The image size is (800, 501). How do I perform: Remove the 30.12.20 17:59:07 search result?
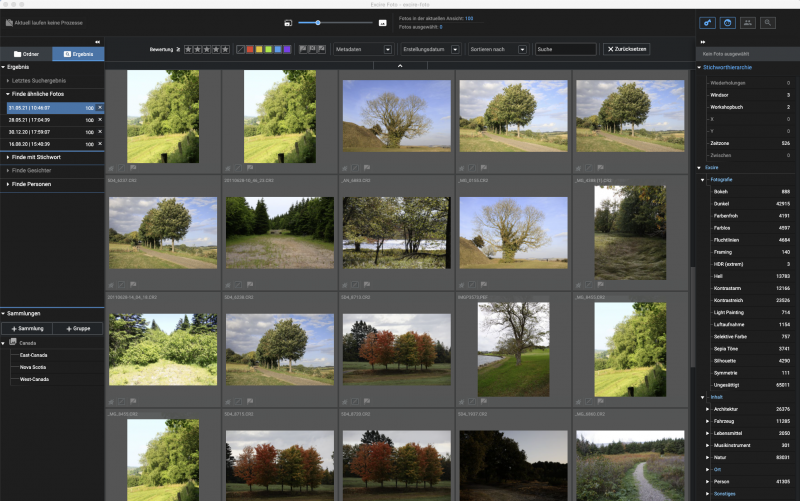point(100,132)
